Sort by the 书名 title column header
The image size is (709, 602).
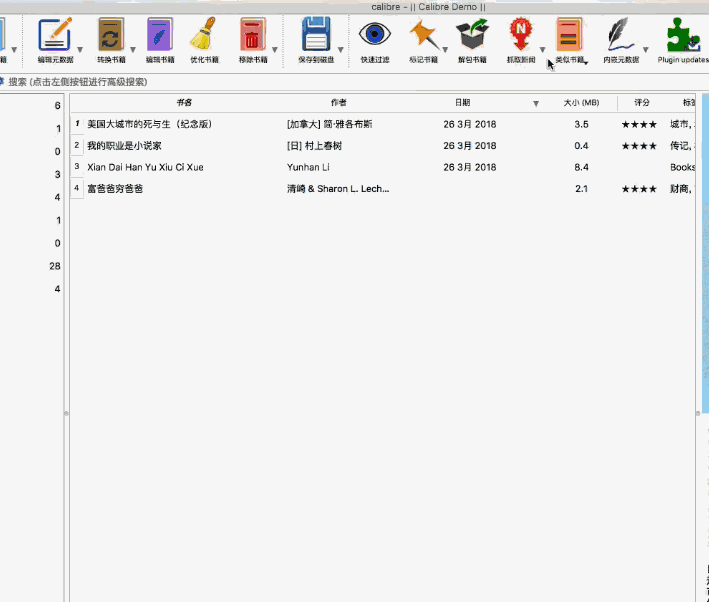coord(184,103)
